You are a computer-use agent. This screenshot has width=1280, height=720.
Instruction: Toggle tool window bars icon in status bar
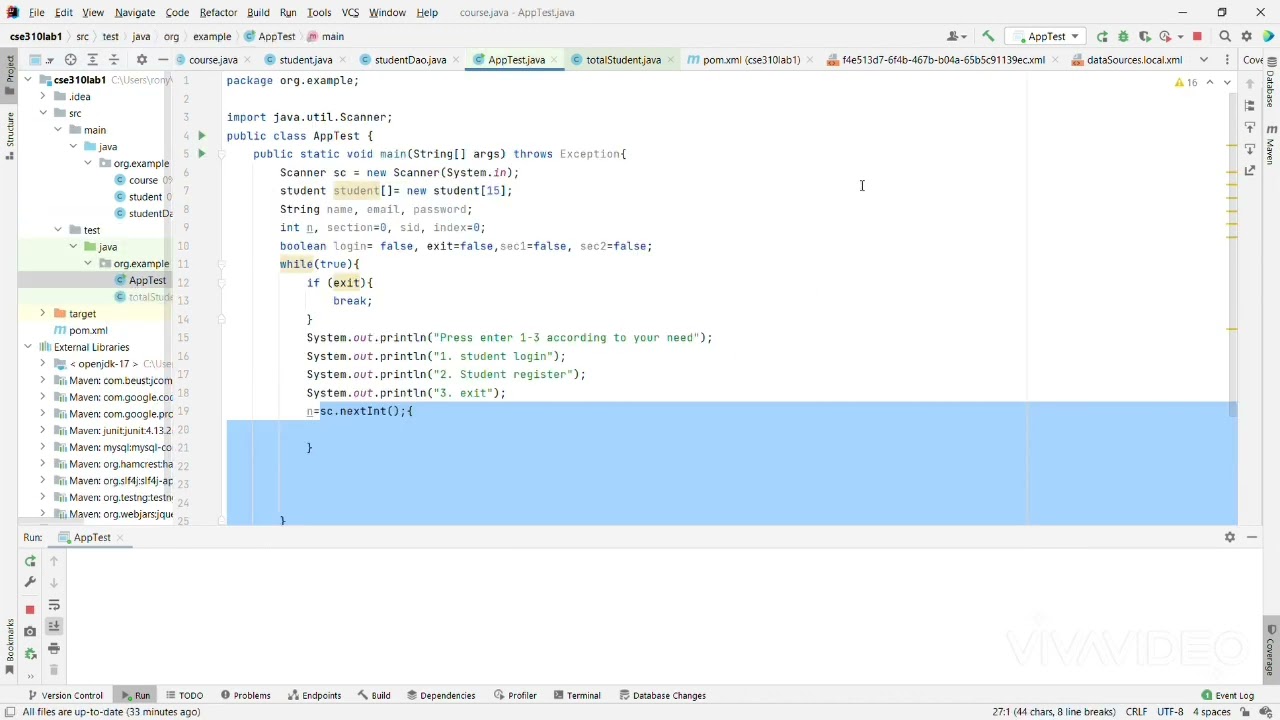[9, 712]
